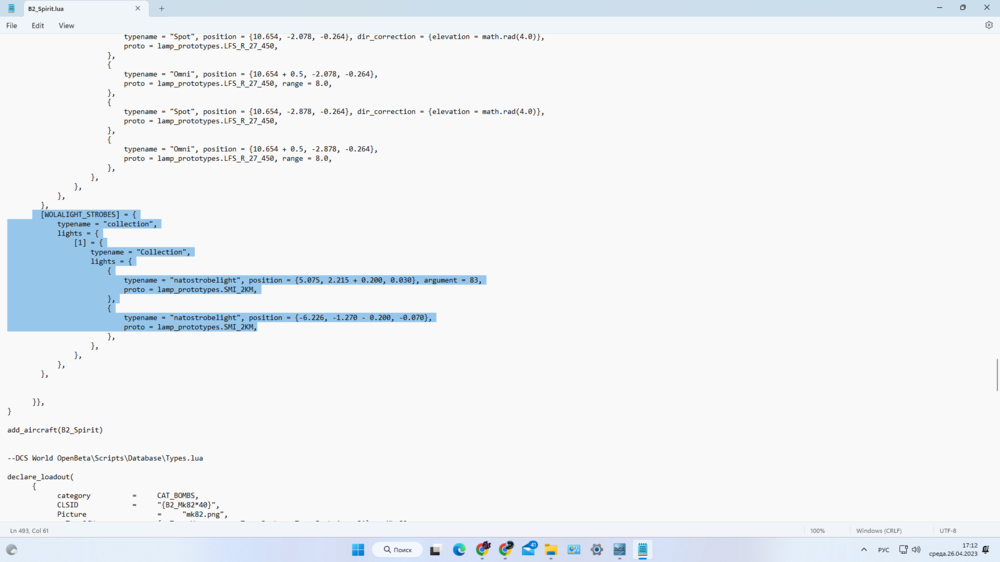This screenshot has width=1000, height=562.
Task: Click the [1] = { line
Action: tap(88, 243)
